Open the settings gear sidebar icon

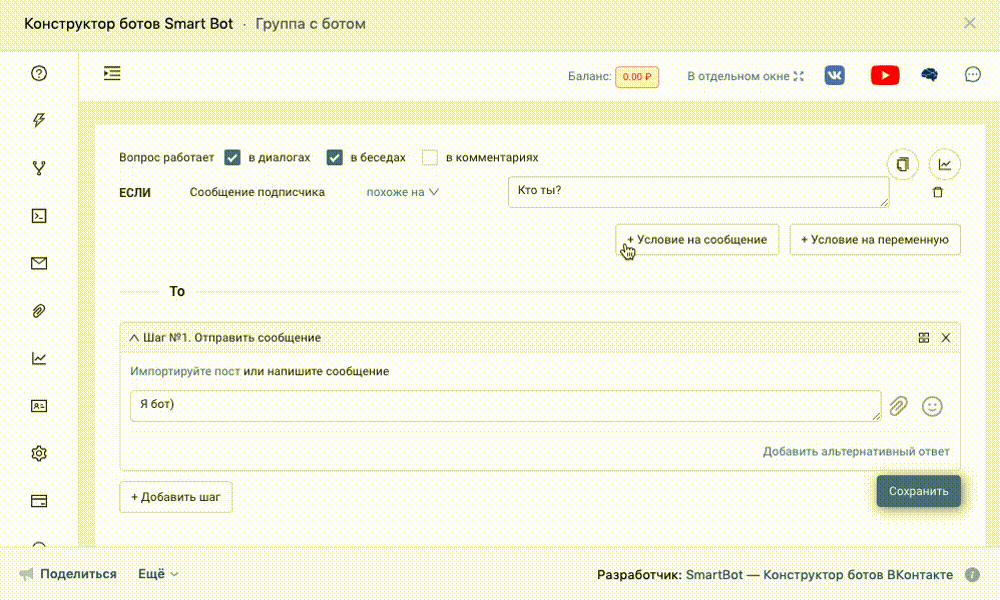tap(39, 453)
